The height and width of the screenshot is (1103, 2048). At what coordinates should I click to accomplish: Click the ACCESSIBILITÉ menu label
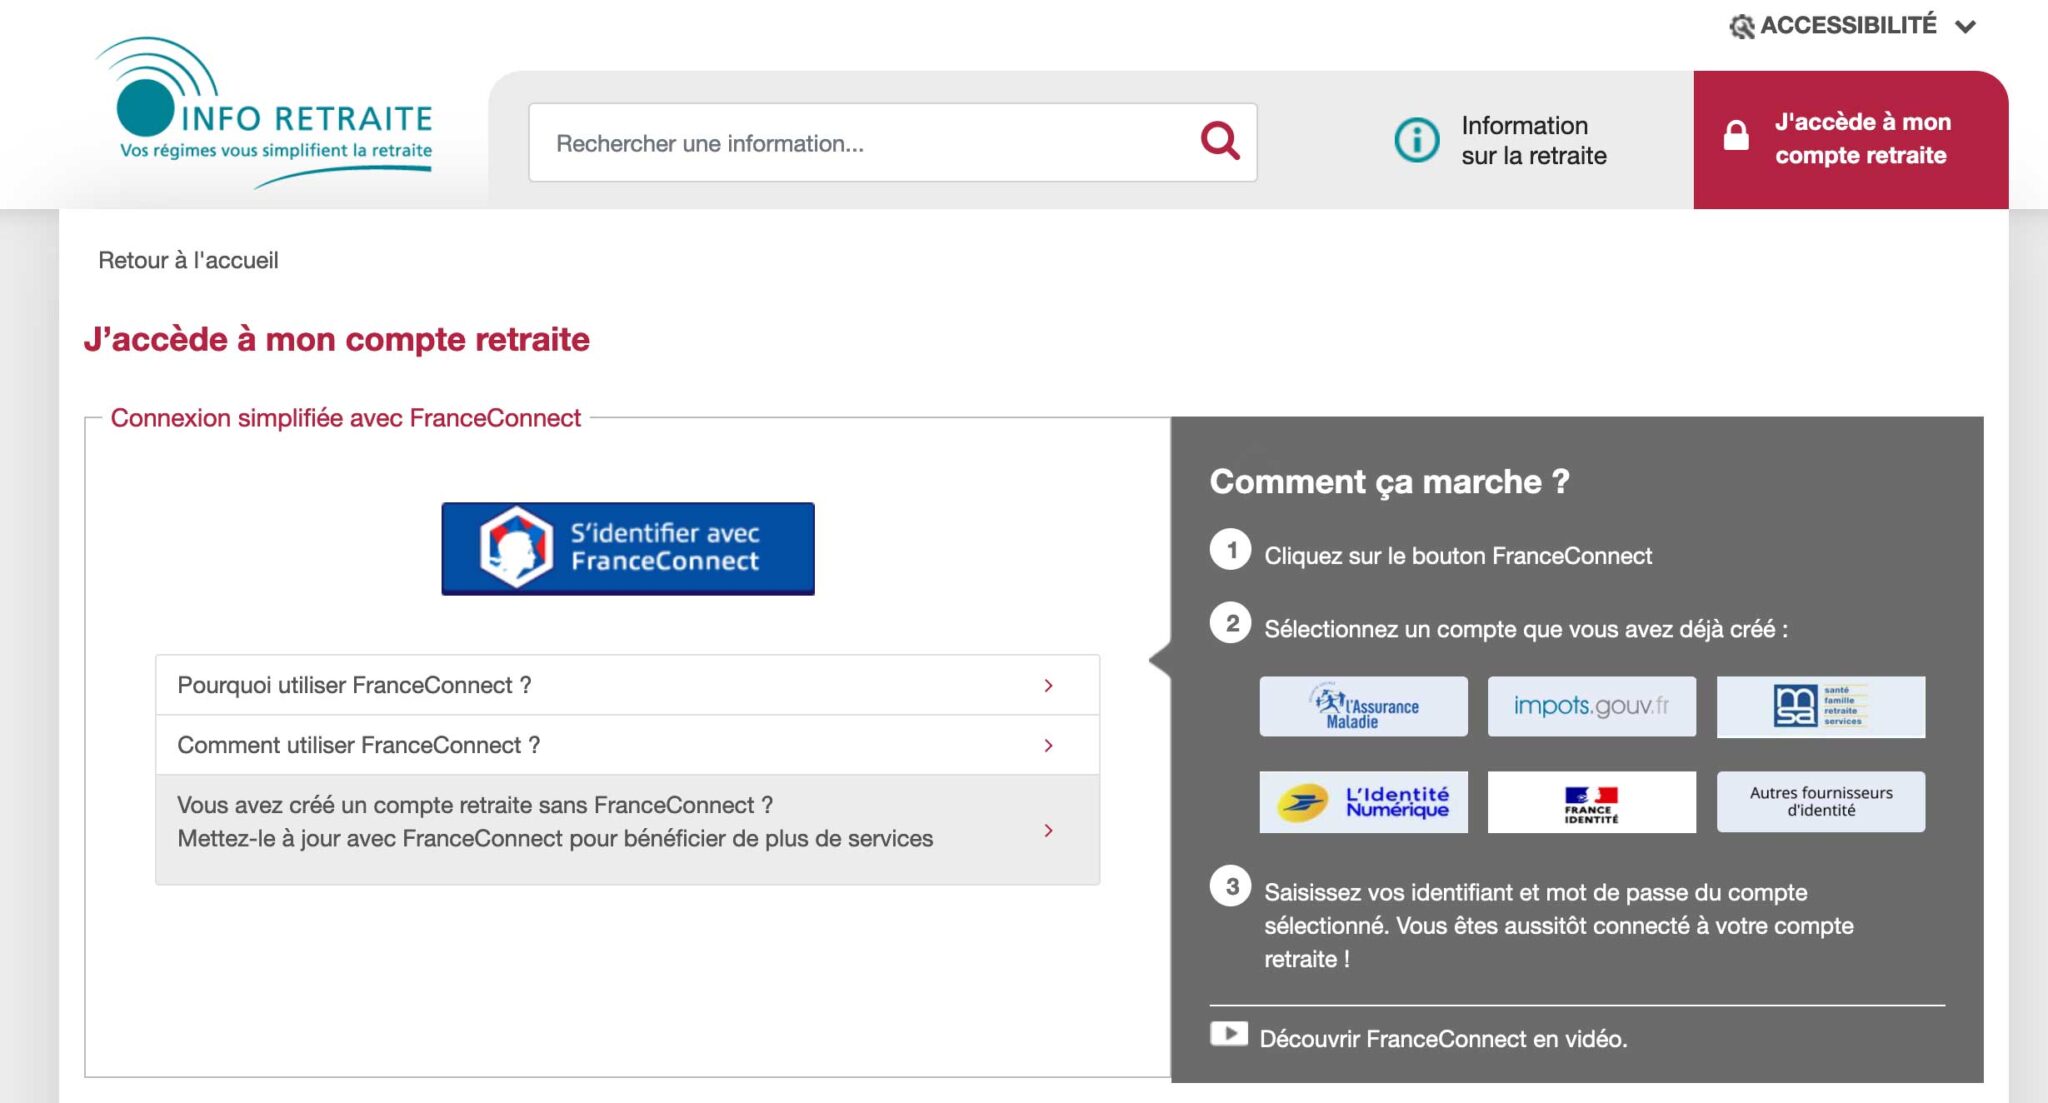pos(1848,25)
